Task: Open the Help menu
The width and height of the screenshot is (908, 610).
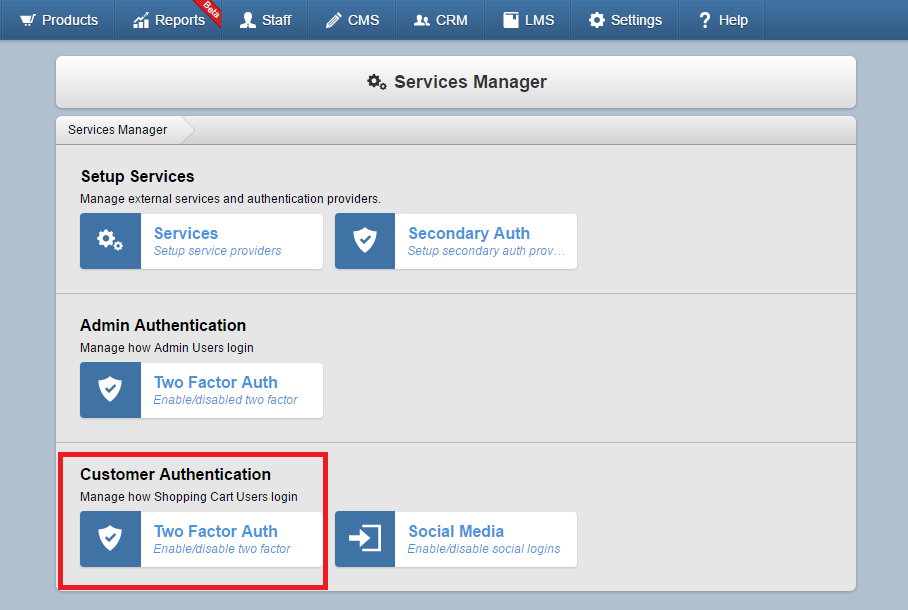Action: pyautogui.click(x=722, y=20)
